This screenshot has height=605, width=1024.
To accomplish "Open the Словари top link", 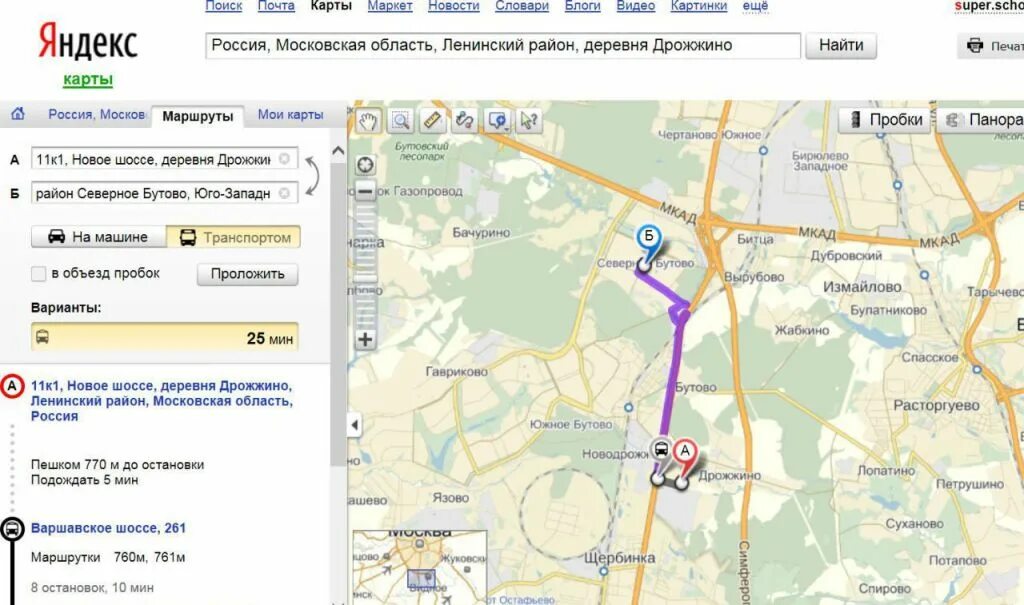I will tap(522, 6).
